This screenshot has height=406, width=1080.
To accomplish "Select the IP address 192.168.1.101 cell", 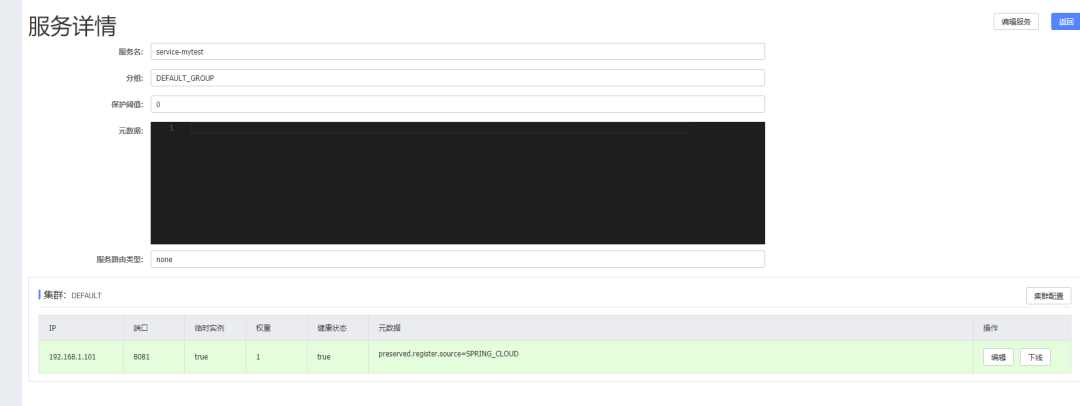I will (x=73, y=357).
